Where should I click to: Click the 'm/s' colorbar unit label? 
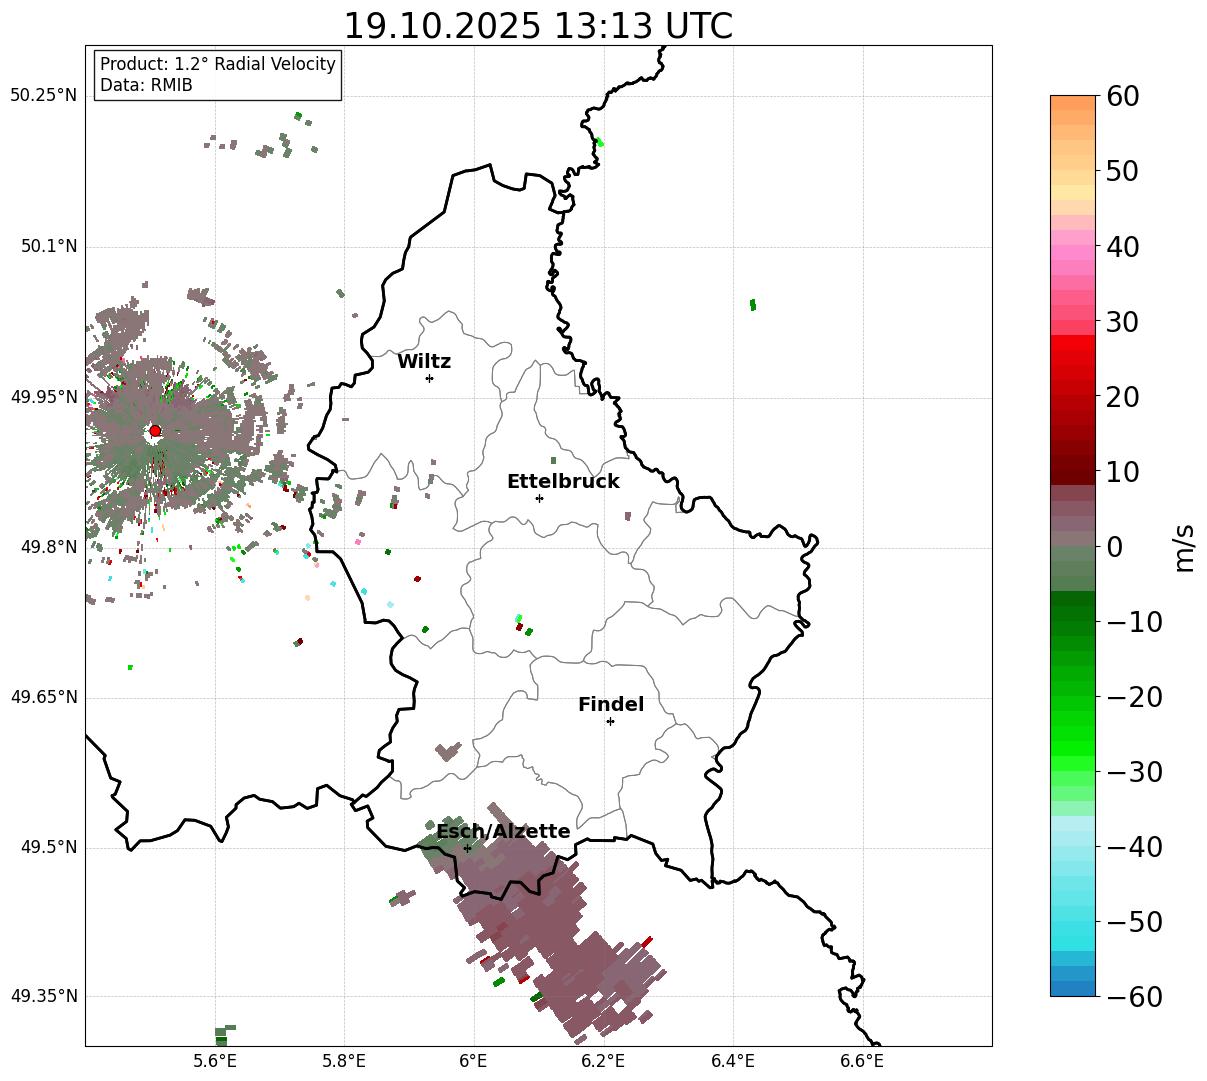[1184, 547]
